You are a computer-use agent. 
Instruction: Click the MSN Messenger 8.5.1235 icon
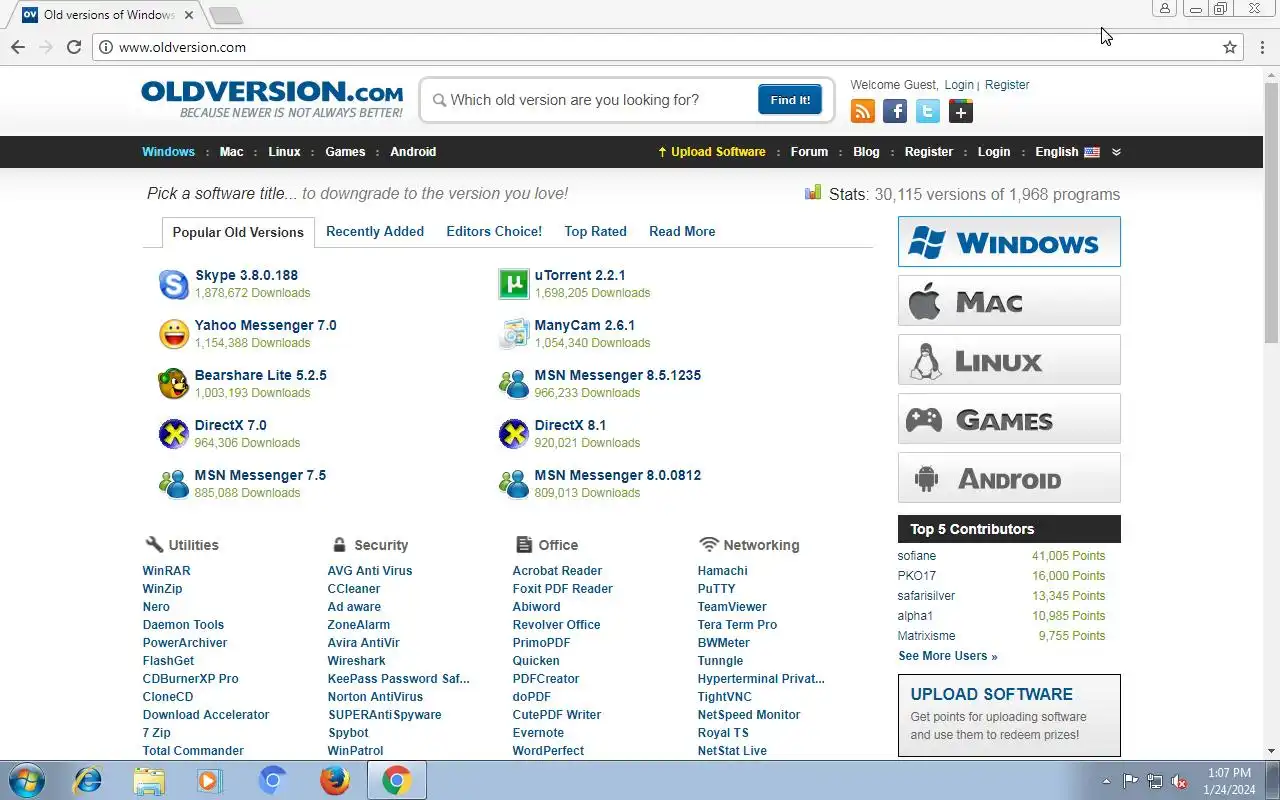pyautogui.click(x=513, y=384)
